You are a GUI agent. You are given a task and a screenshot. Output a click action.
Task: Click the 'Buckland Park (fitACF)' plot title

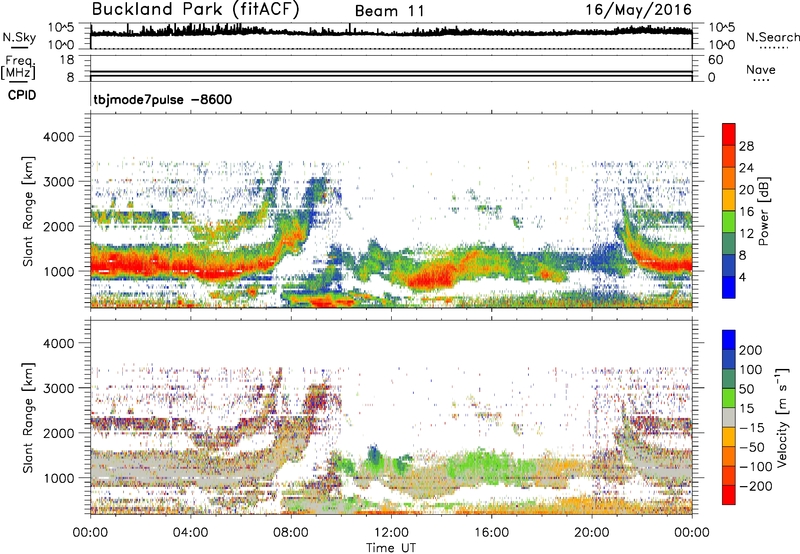click(195, 10)
